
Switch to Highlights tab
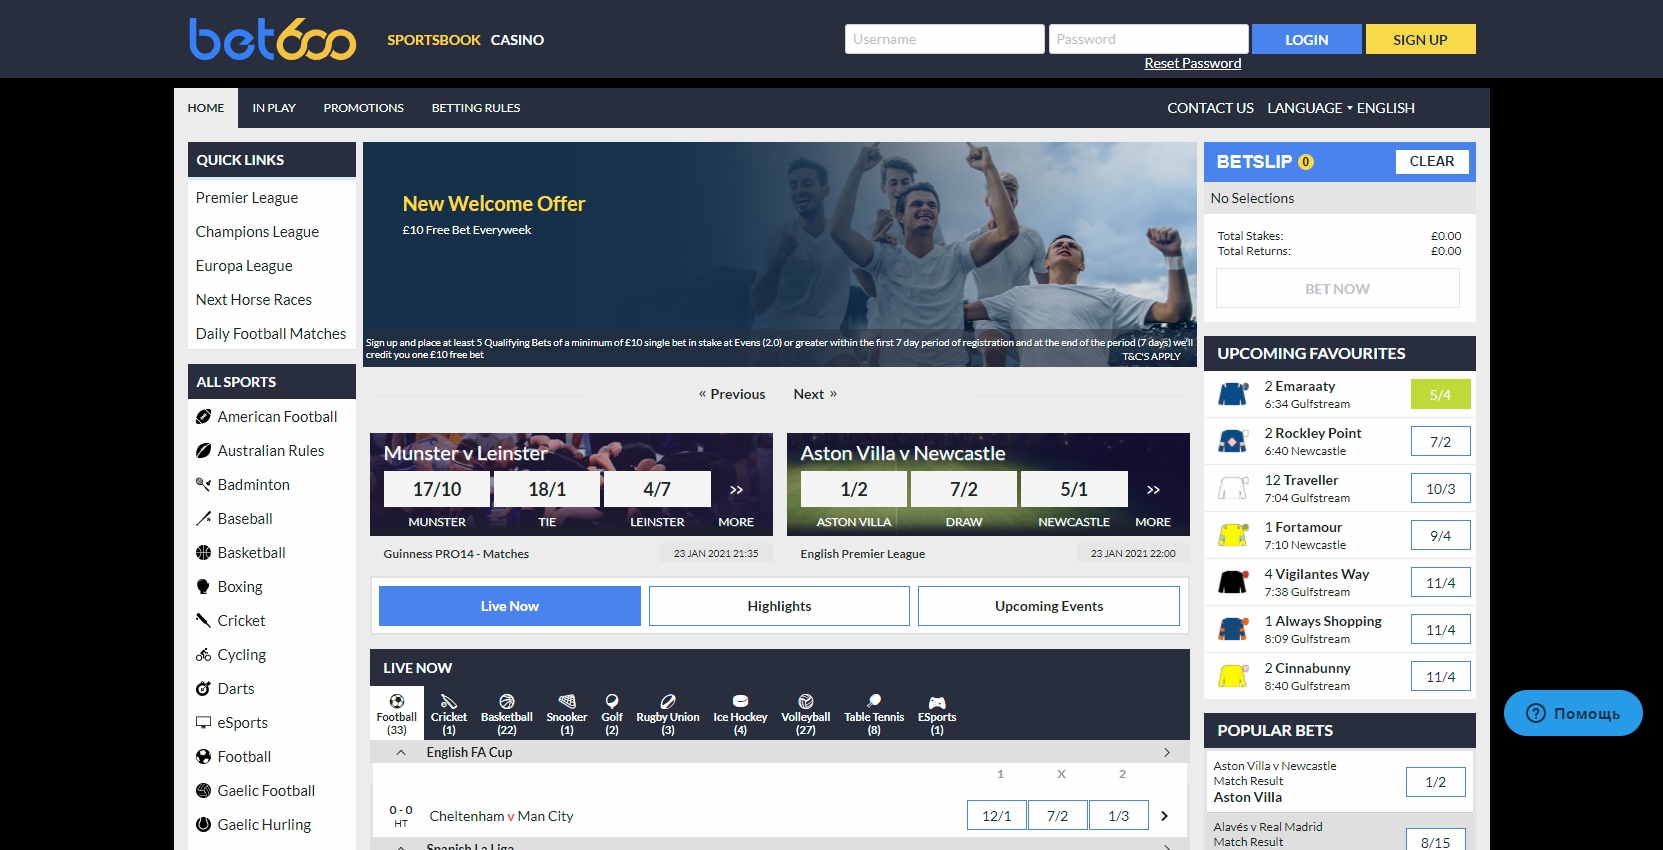tap(779, 606)
